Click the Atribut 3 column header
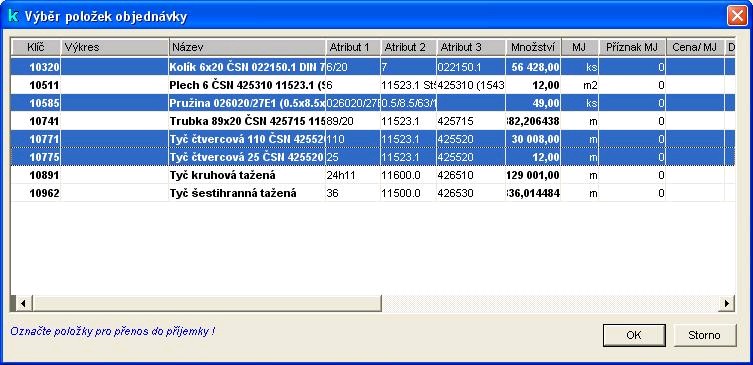 coord(471,47)
